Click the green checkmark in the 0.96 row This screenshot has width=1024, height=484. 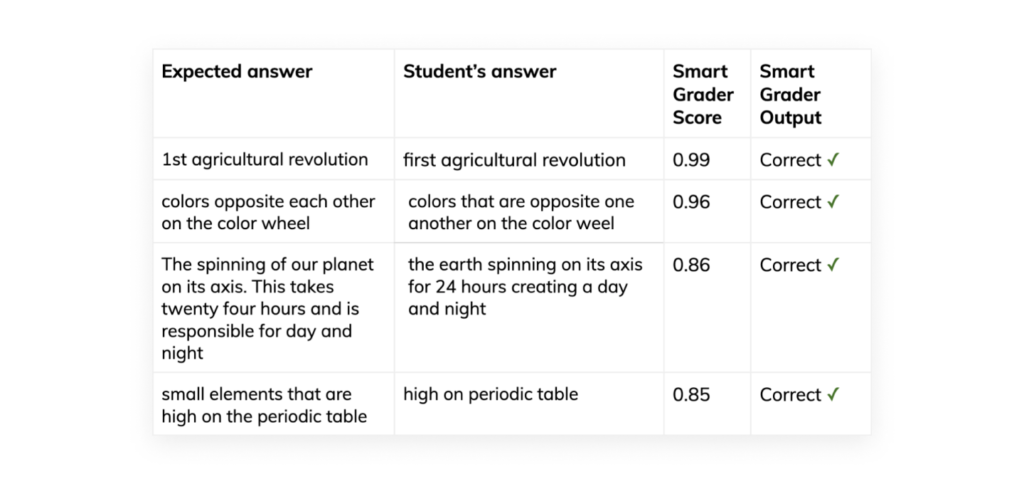tap(833, 202)
